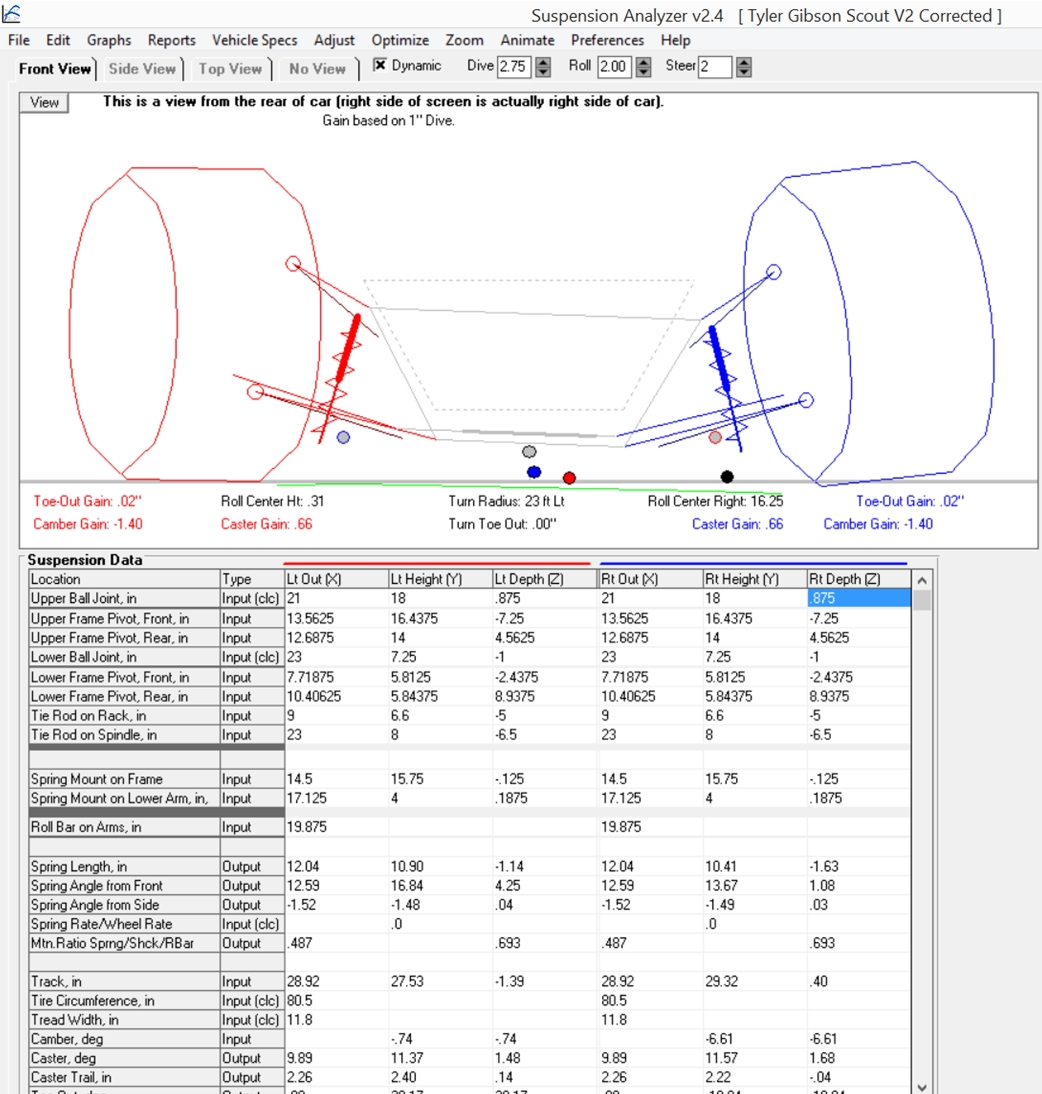Select Tread Width Lt value 11.8
The width and height of the screenshot is (1042, 1094).
coord(336,1020)
